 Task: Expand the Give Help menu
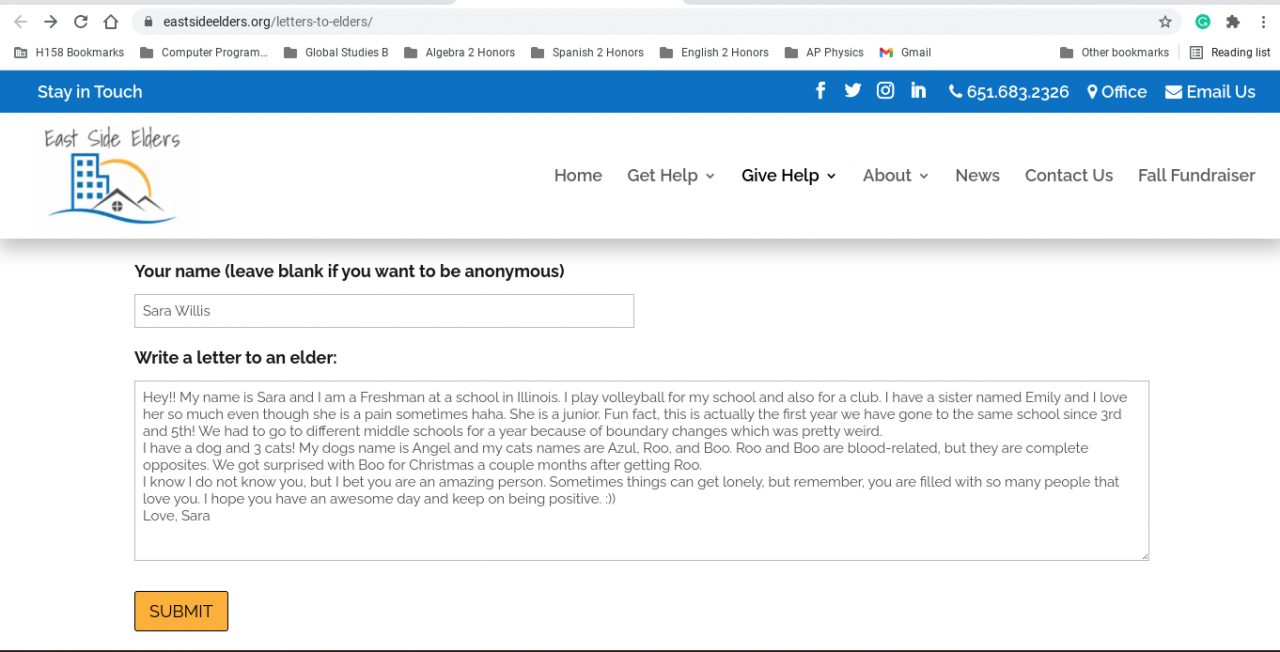point(789,175)
